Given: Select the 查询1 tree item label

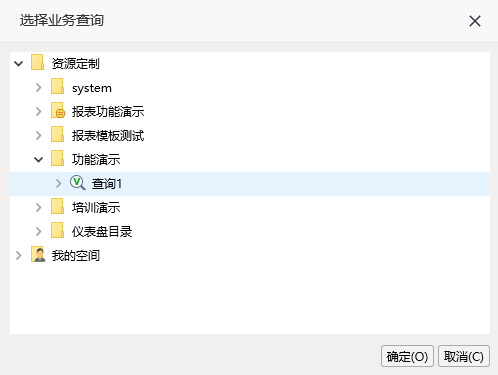Looking at the screenshot, I should (107, 184).
